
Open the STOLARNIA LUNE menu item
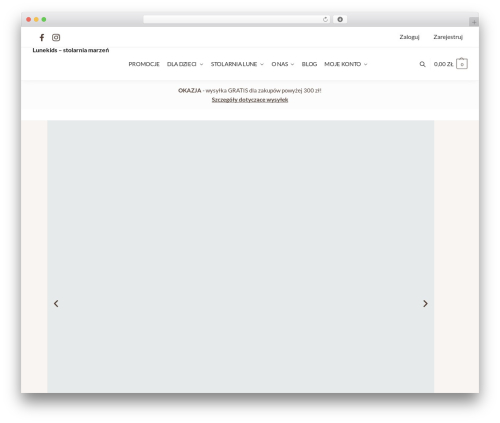click(234, 64)
